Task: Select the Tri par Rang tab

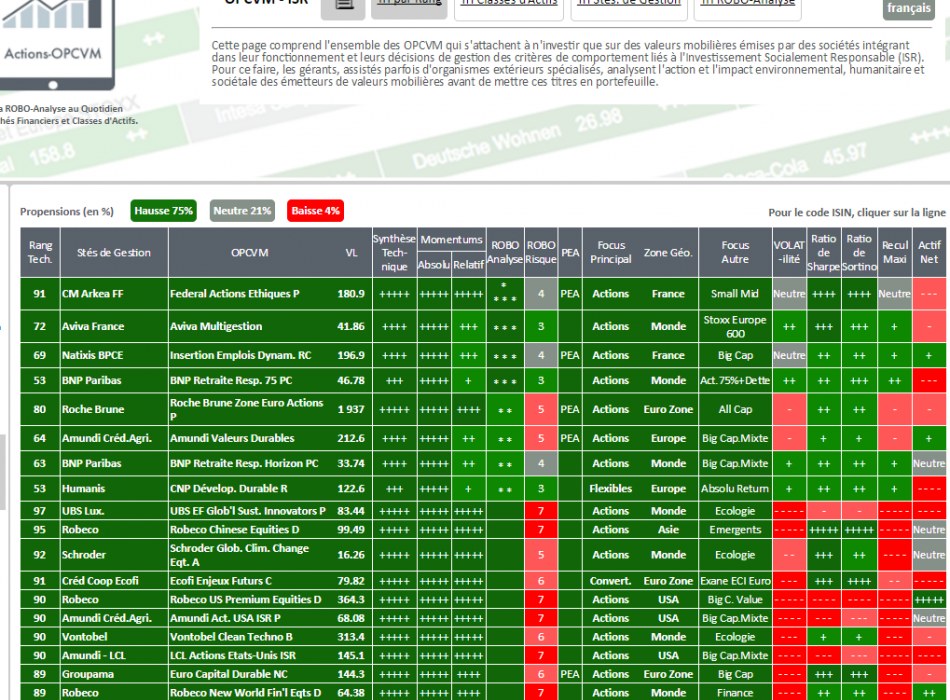Action: click(410, 7)
